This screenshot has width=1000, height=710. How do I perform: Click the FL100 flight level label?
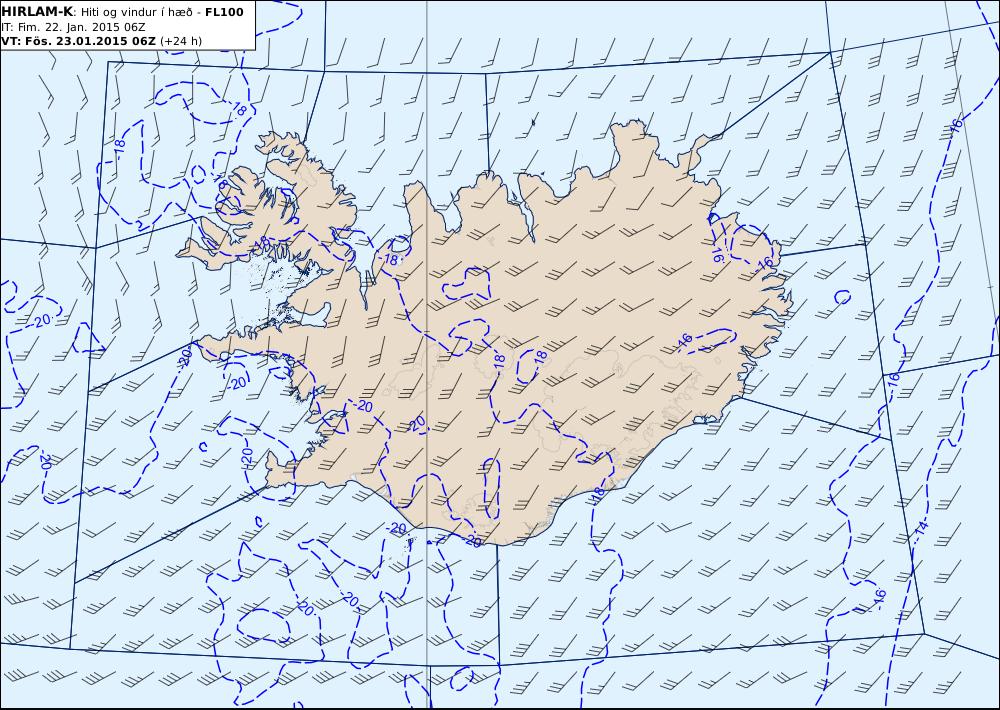[x=224, y=12]
